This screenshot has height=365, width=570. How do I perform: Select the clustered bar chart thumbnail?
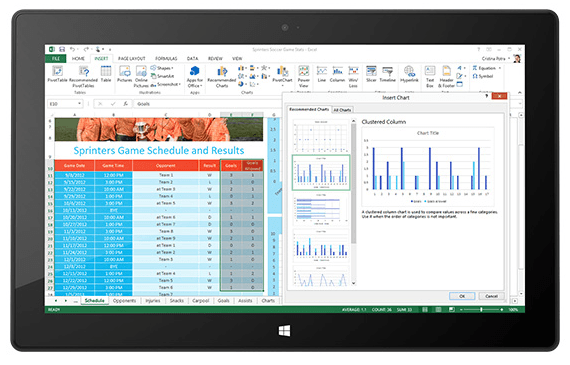pos(321,209)
